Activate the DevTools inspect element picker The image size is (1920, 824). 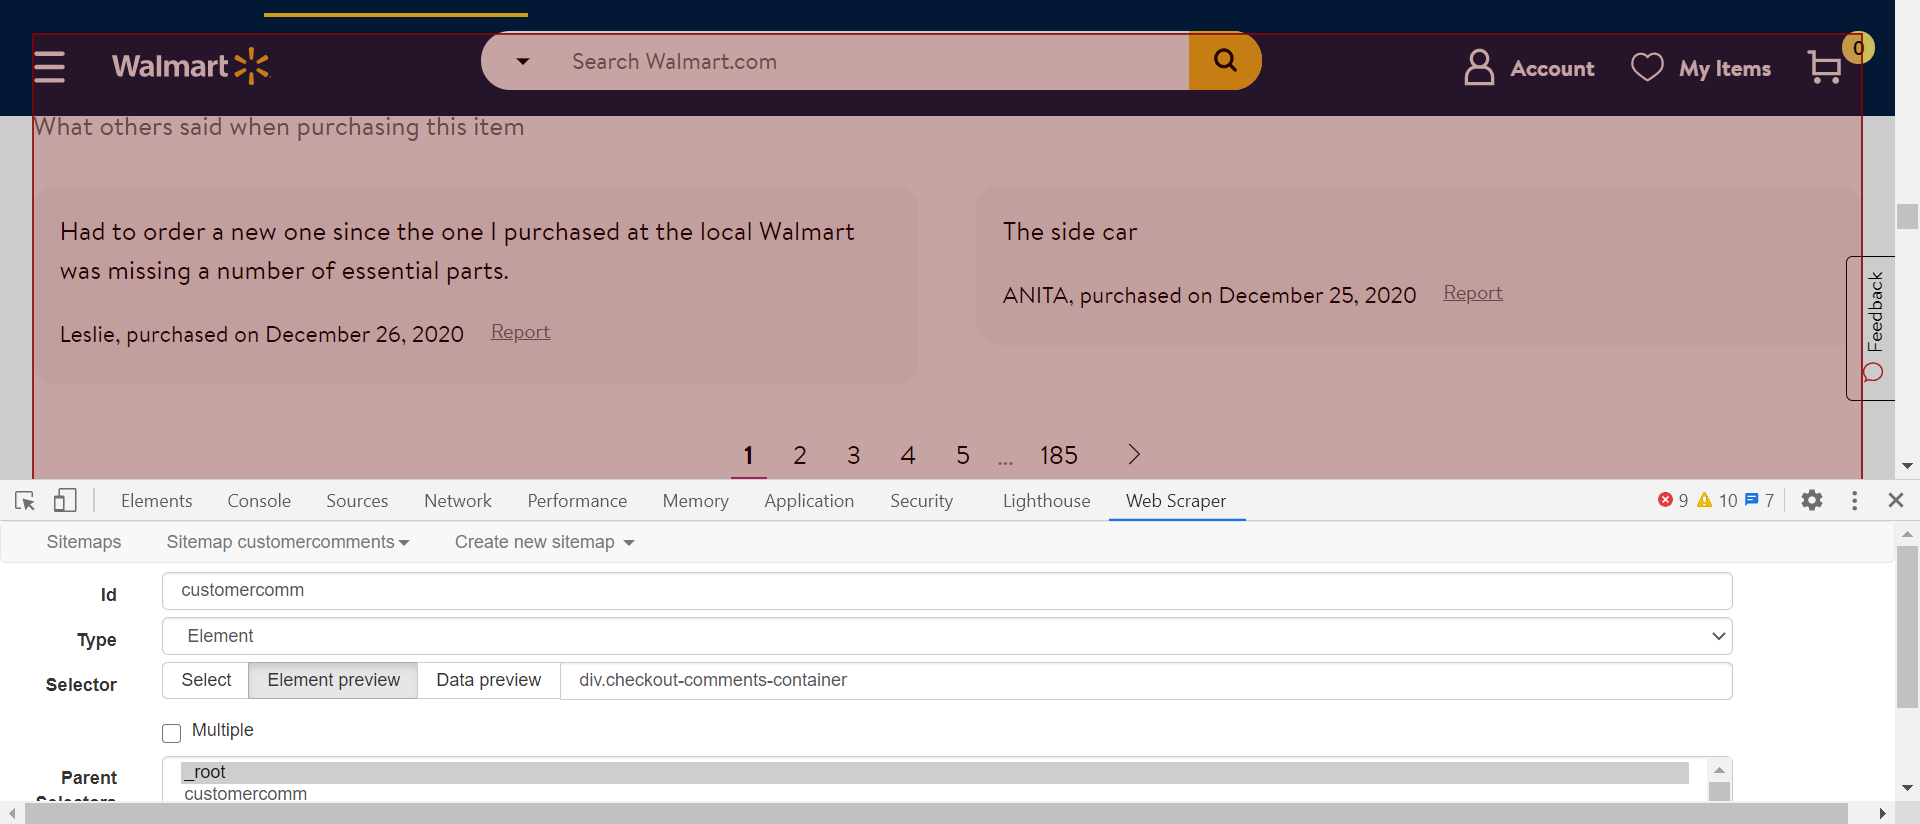tap(25, 501)
